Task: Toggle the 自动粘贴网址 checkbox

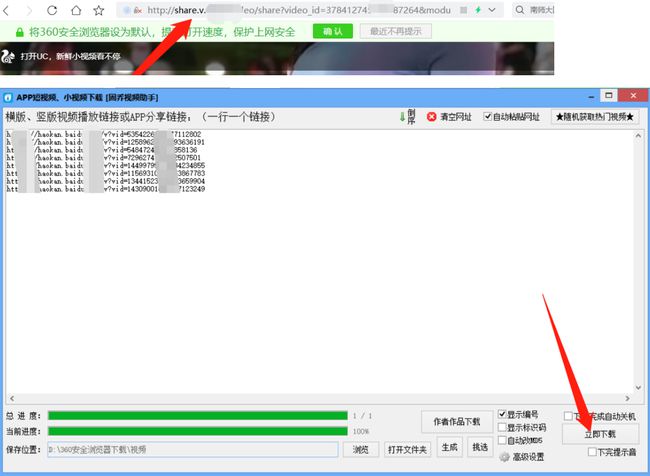Action: 488,117
